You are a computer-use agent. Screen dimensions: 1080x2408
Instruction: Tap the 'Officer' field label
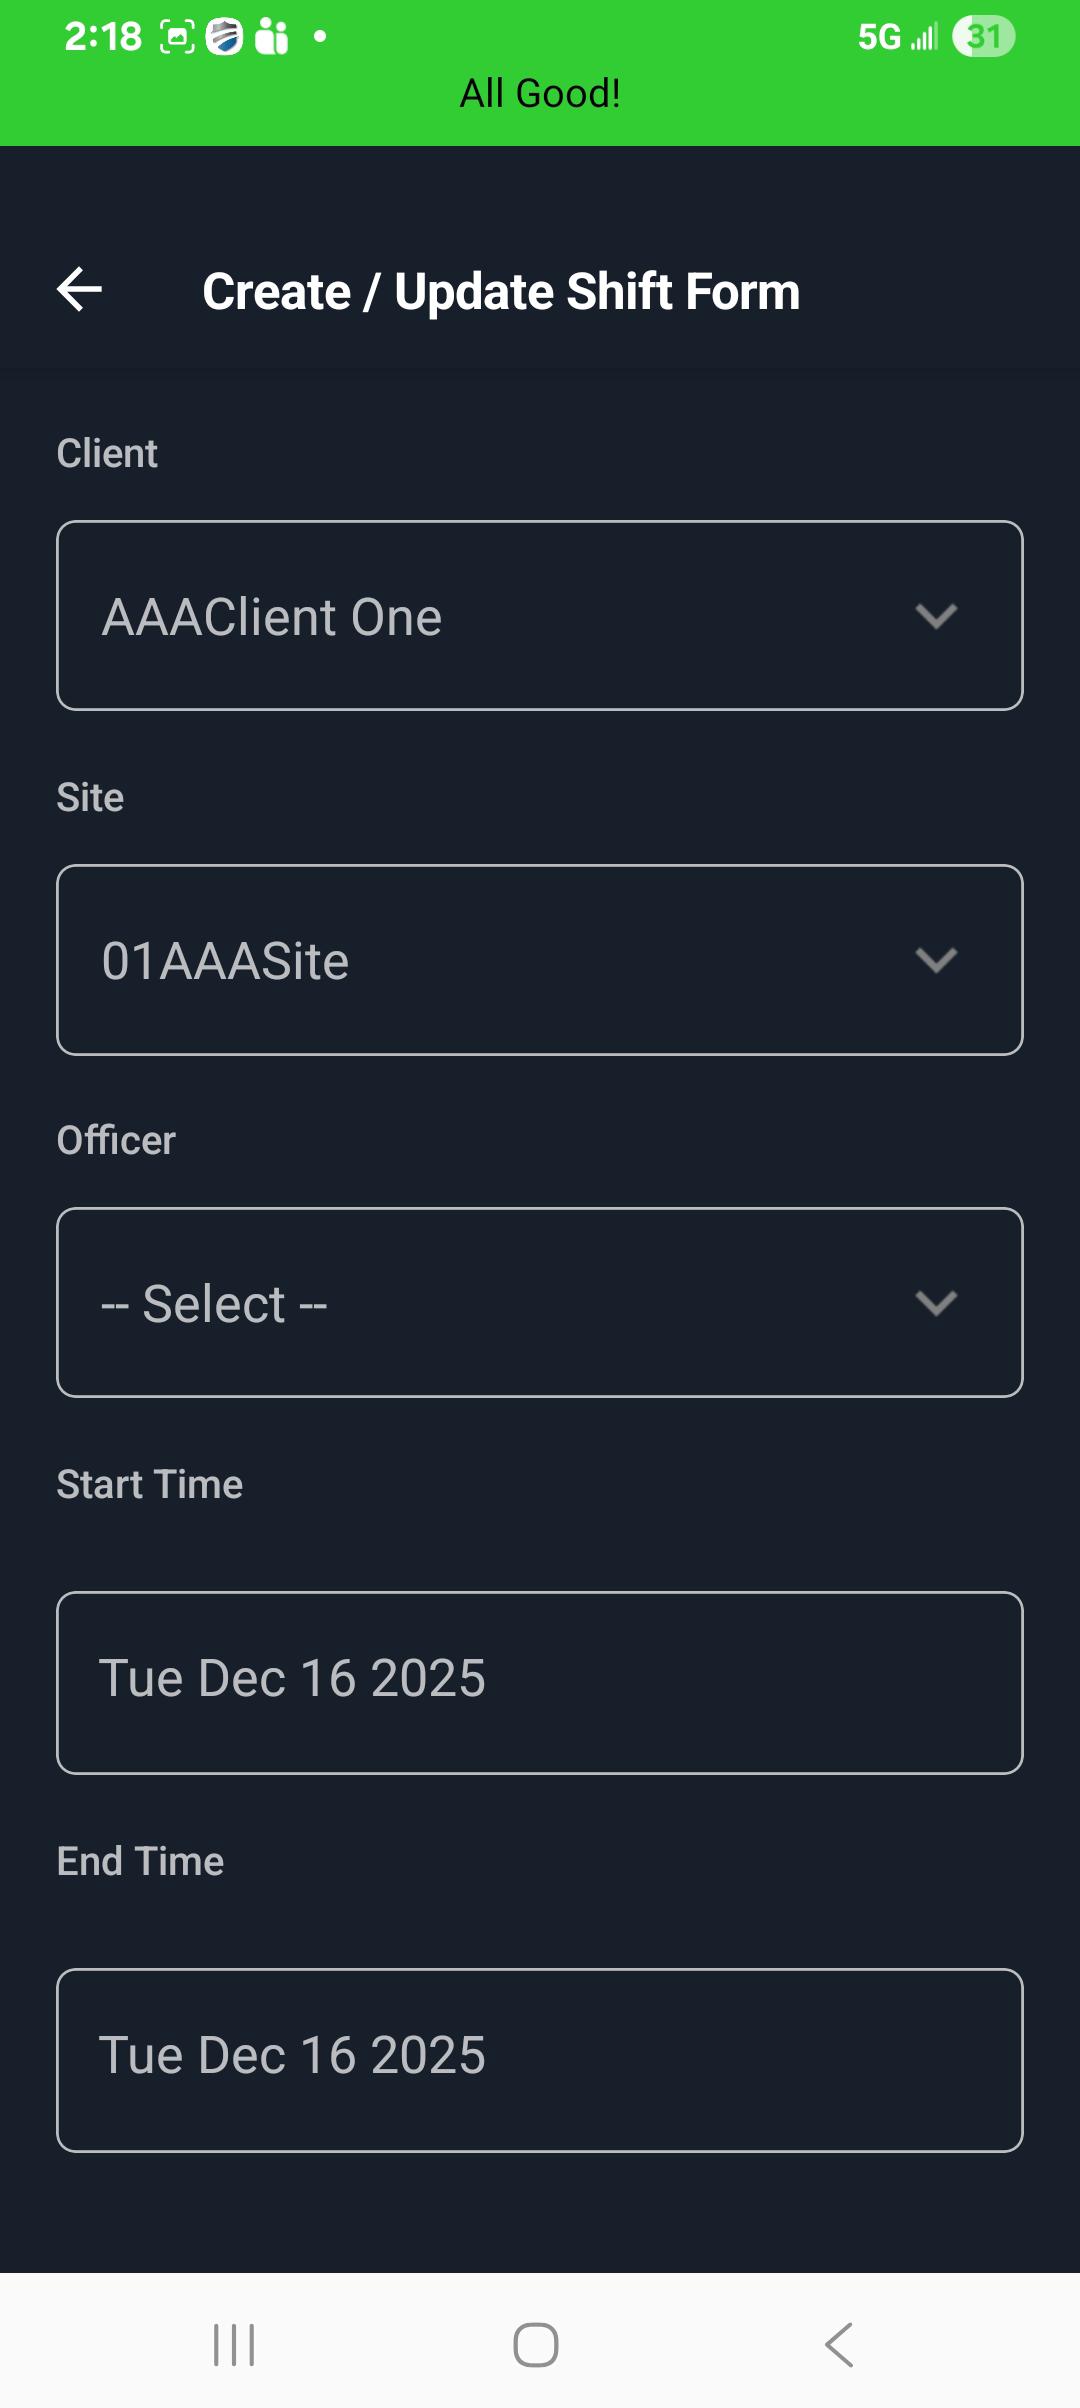(x=116, y=1141)
